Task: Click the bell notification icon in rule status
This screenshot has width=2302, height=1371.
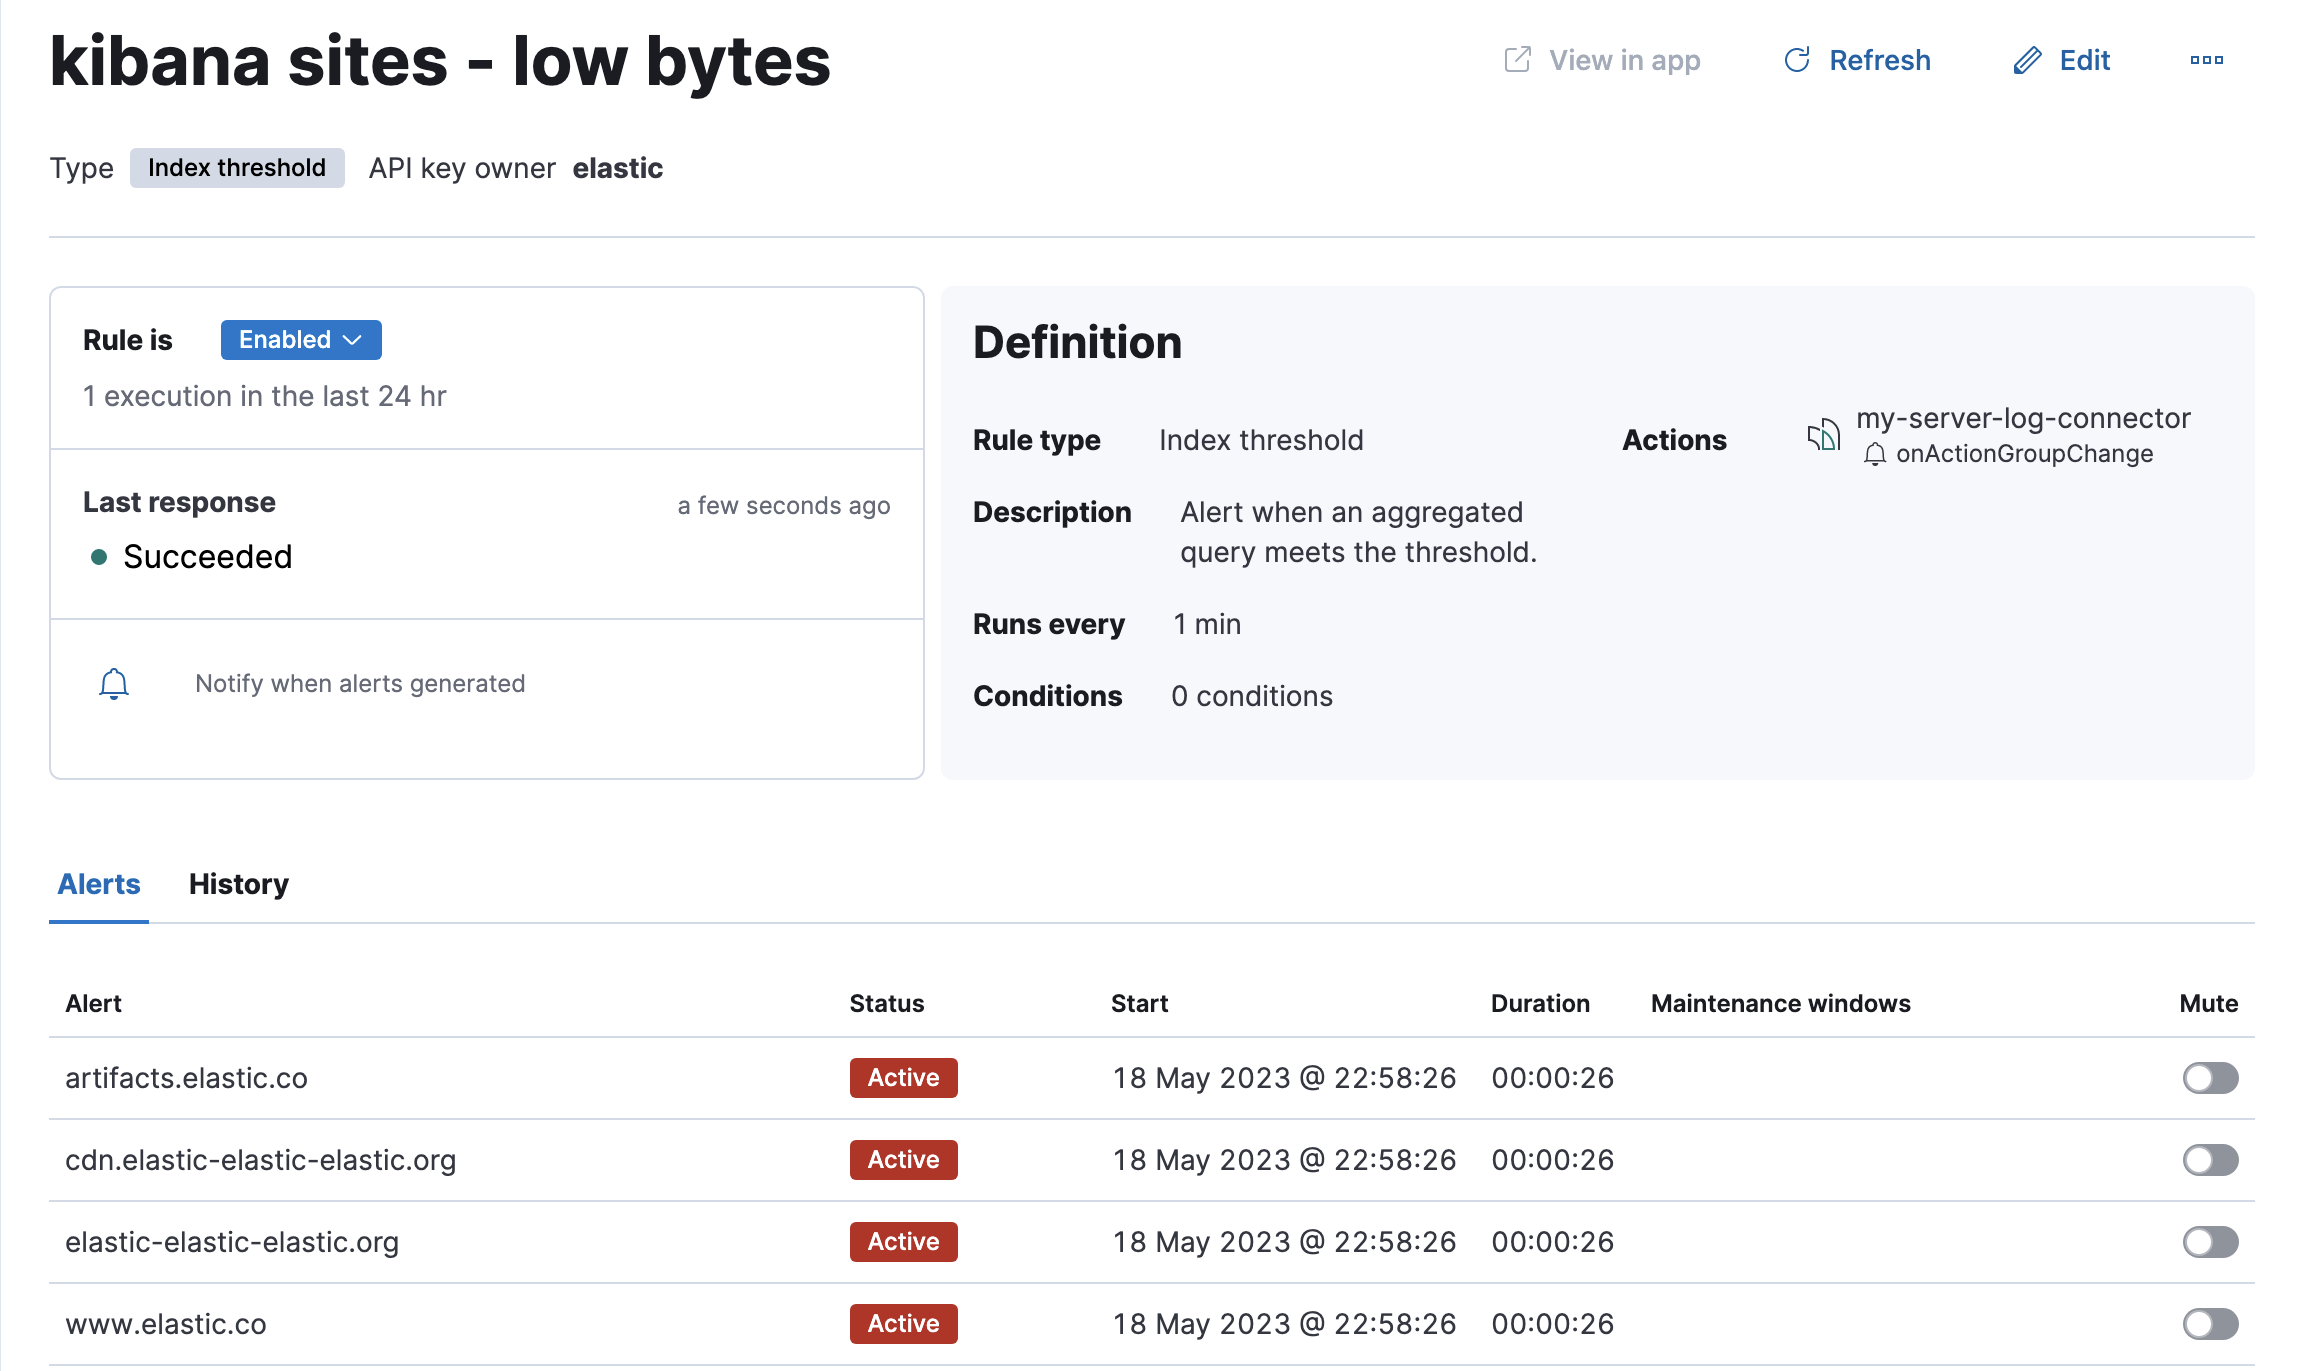Action: click(x=114, y=682)
